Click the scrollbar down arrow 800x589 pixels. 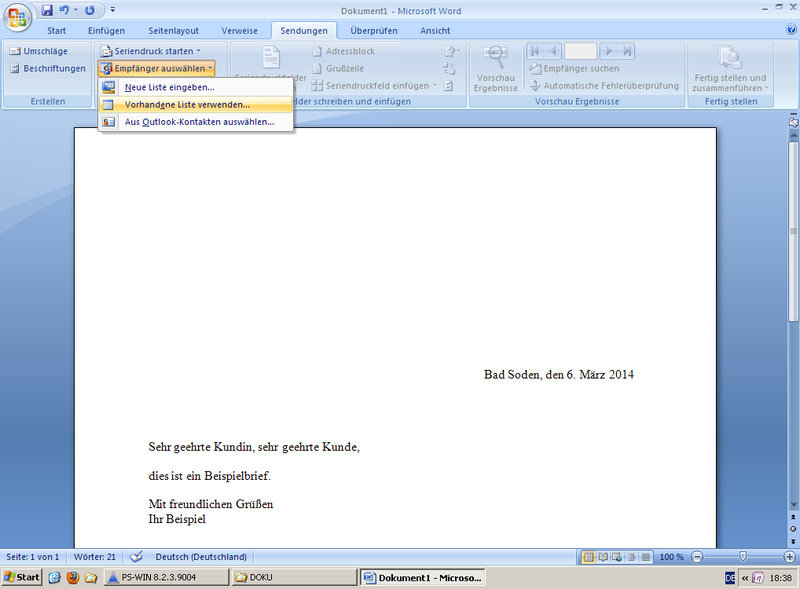pyautogui.click(x=793, y=505)
